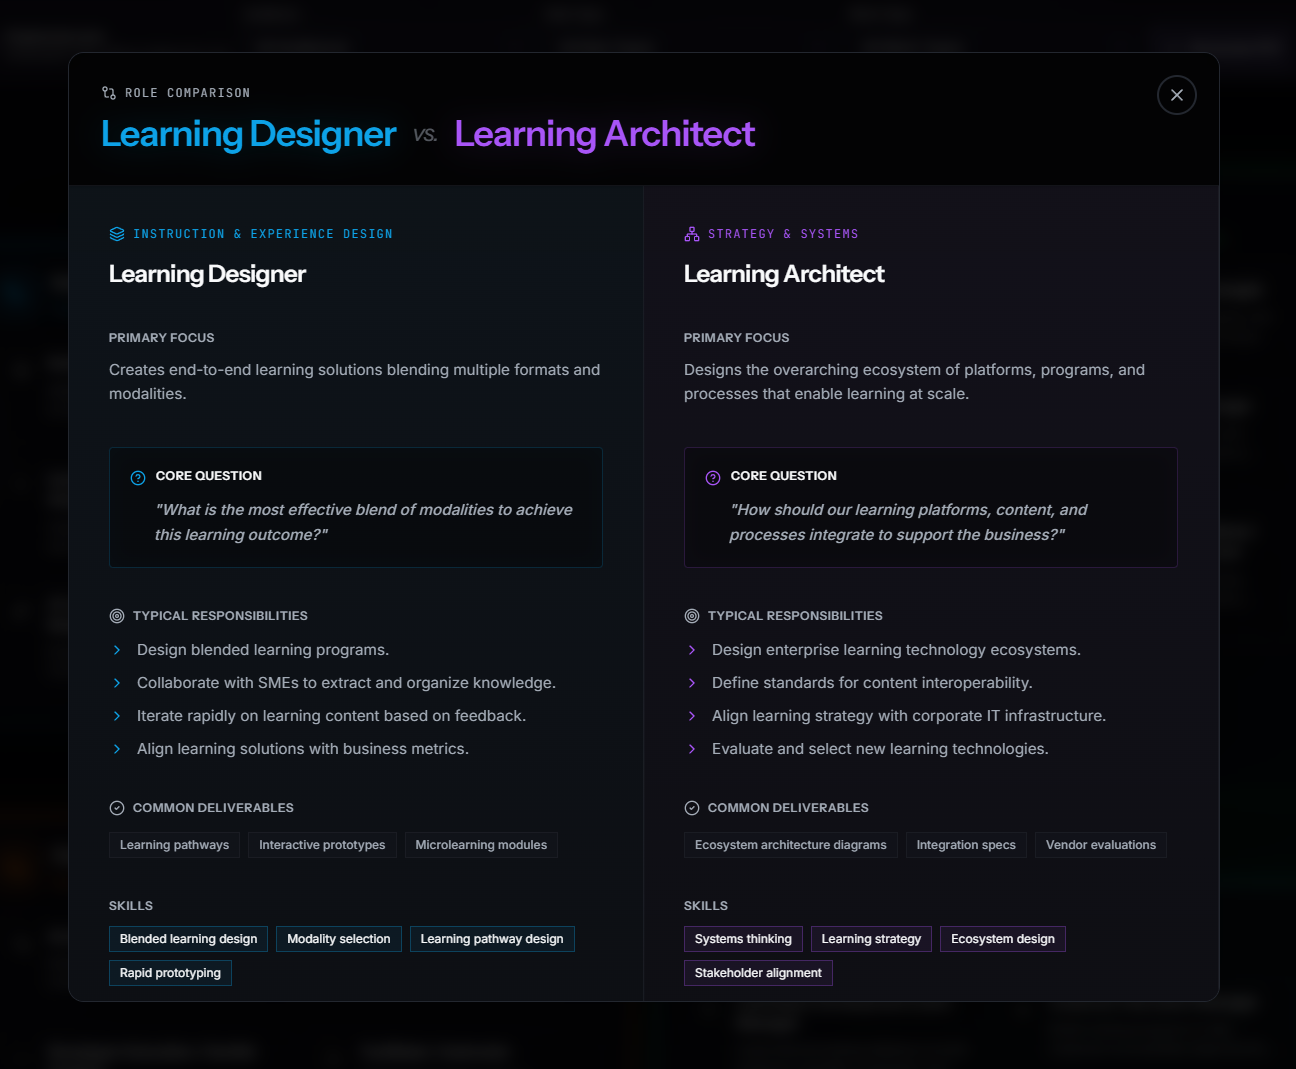1296x1069 pixels.
Task: Click the chevron beside Define standards for content interoperability
Action: click(692, 683)
